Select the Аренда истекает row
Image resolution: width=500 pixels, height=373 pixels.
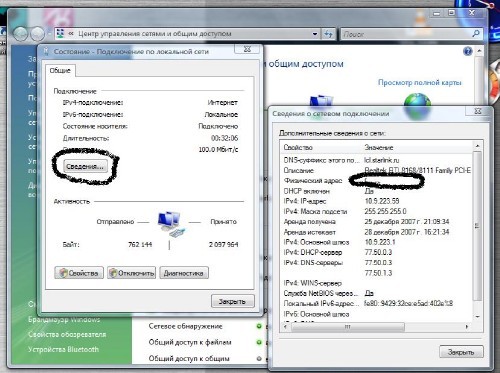click(377, 232)
